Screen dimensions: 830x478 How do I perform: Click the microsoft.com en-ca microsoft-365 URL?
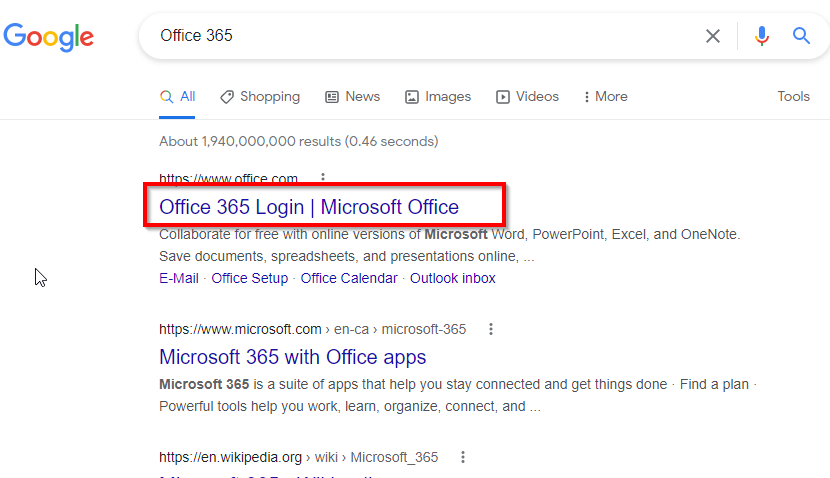pyautogui.click(x=313, y=329)
